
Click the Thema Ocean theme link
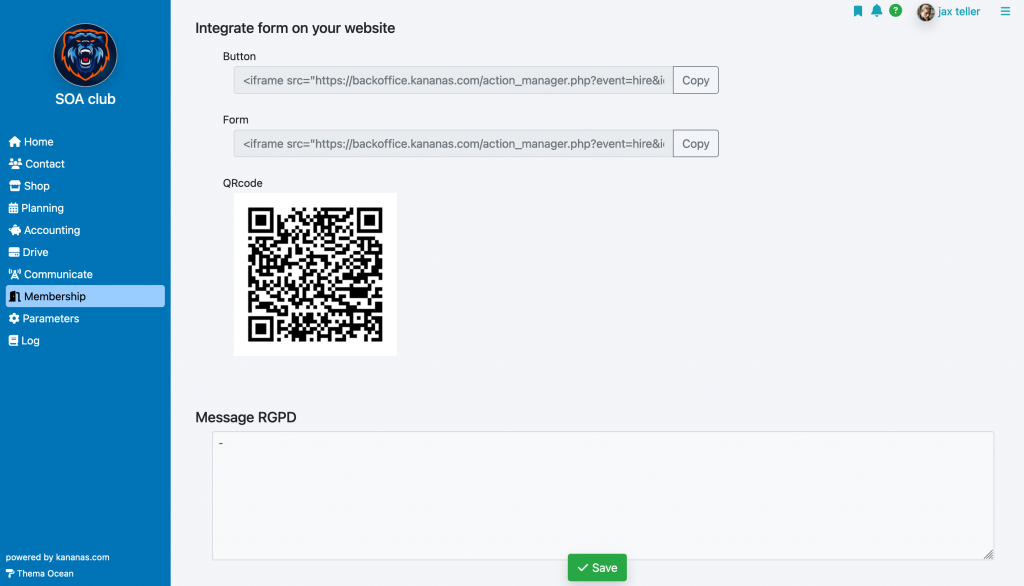[45, 574]
